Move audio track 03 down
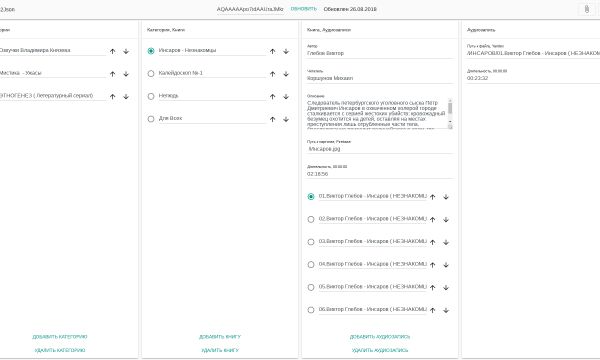 [446, 242]
